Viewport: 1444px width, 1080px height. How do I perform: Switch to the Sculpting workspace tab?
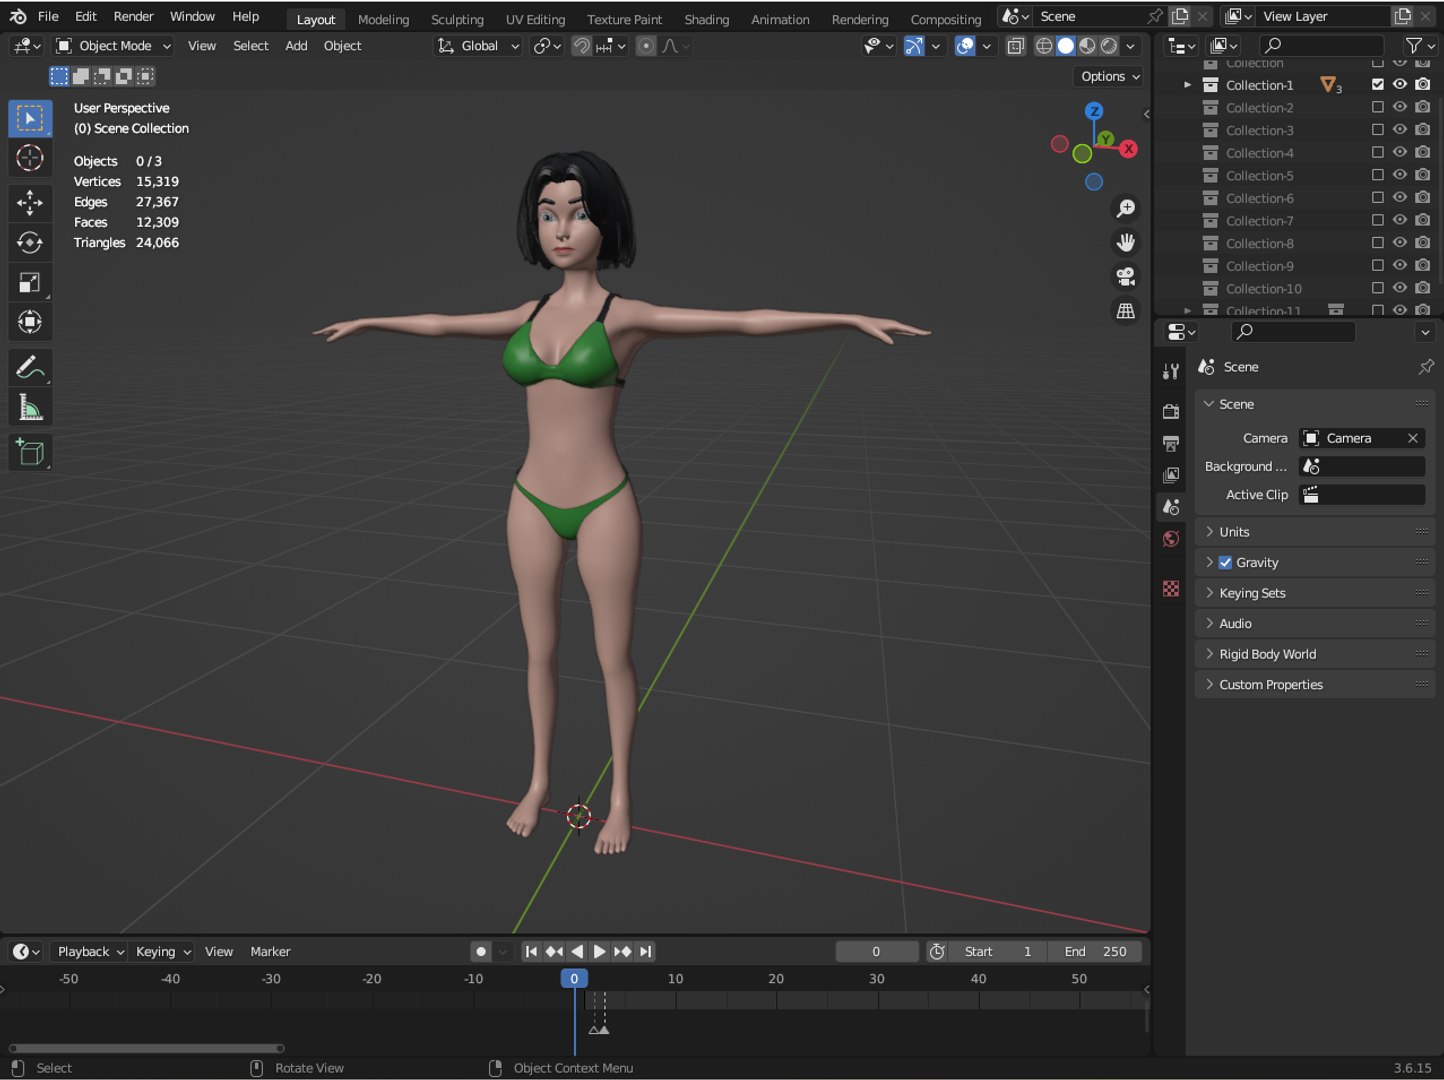tap(457, 19)
